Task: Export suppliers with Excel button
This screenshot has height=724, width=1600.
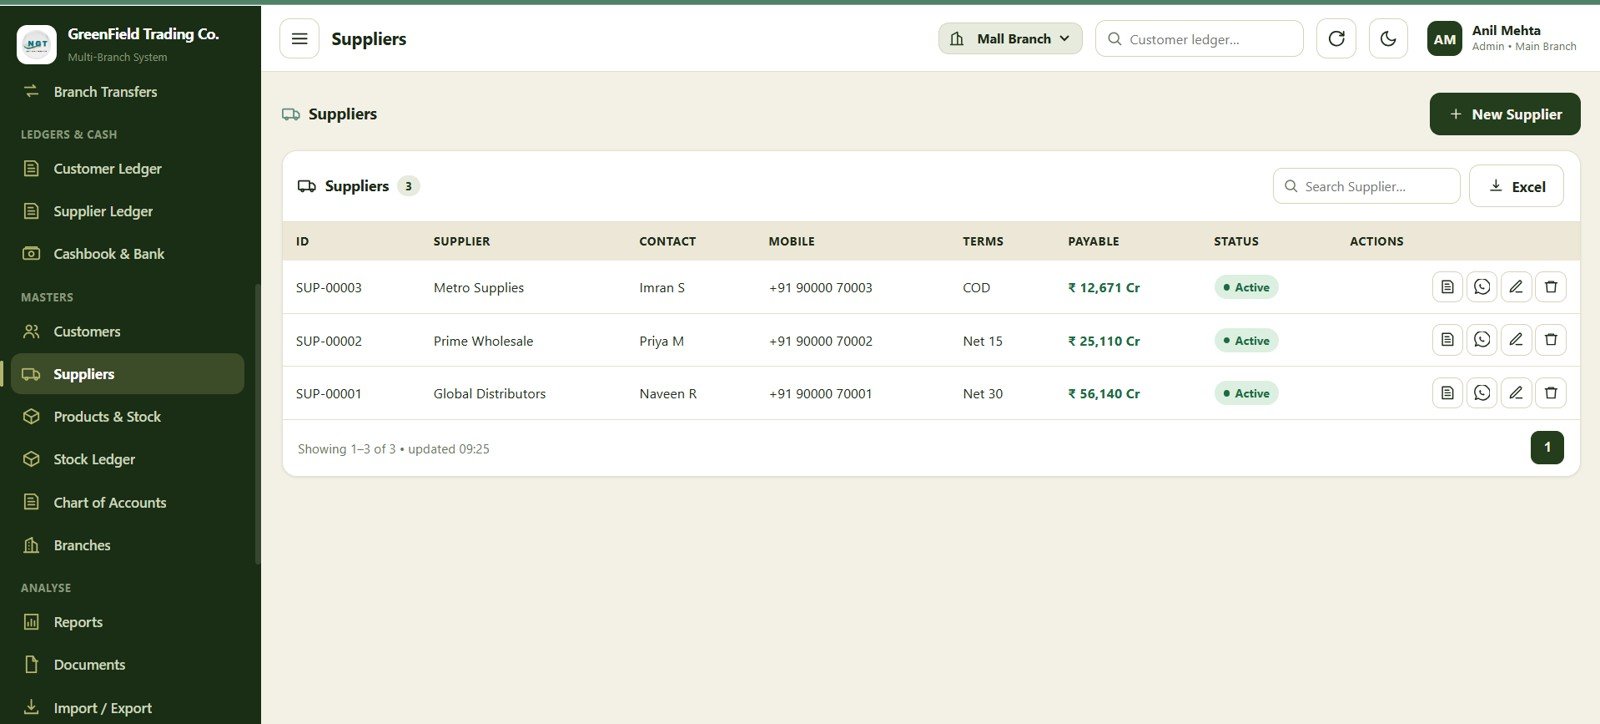Action: point(1516,186)
